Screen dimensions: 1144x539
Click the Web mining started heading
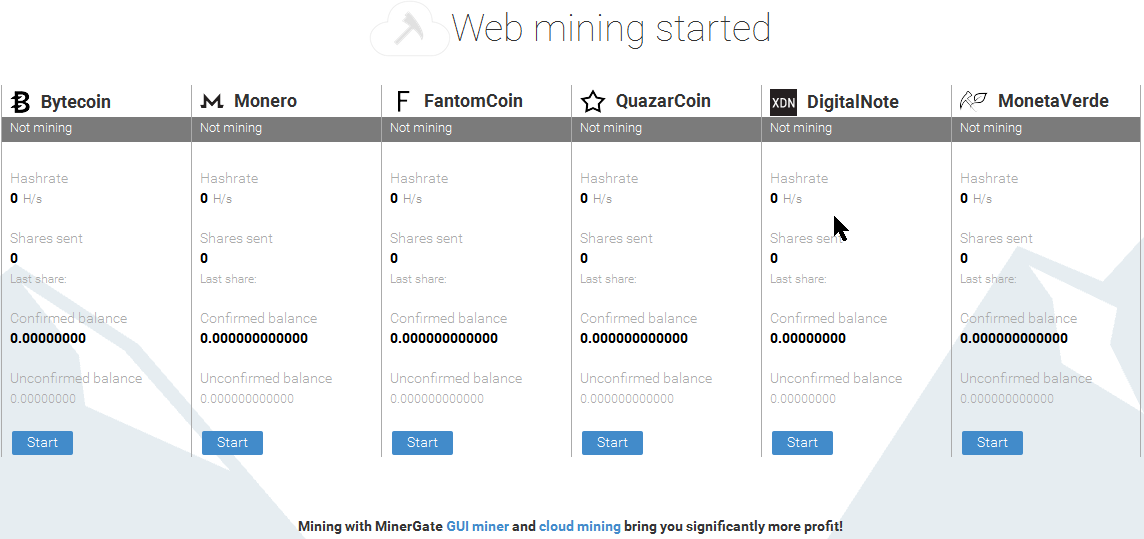[x=611, y=28]
